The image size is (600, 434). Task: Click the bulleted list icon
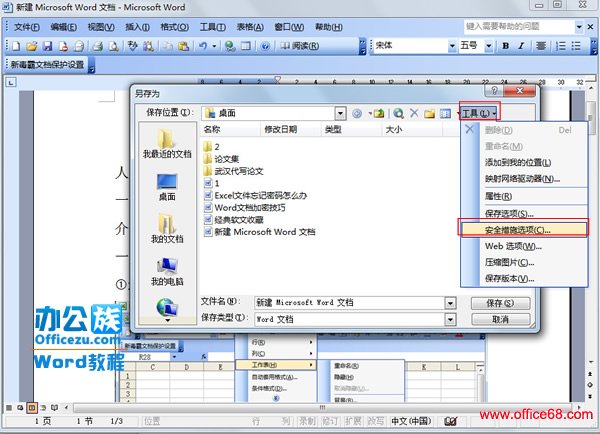[576, 46]
